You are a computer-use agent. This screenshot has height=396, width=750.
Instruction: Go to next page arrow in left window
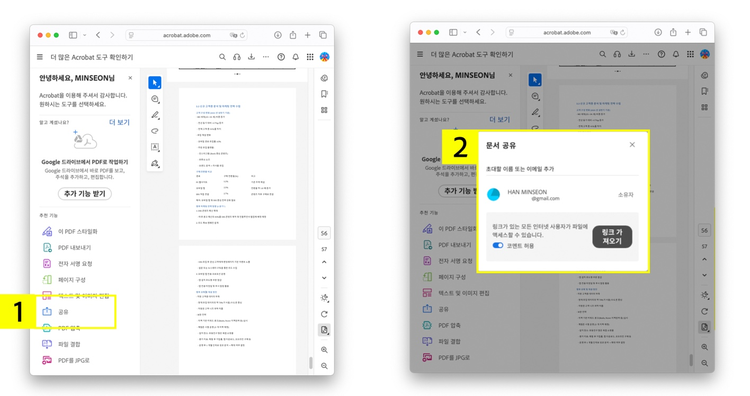[x=324, y=278]
